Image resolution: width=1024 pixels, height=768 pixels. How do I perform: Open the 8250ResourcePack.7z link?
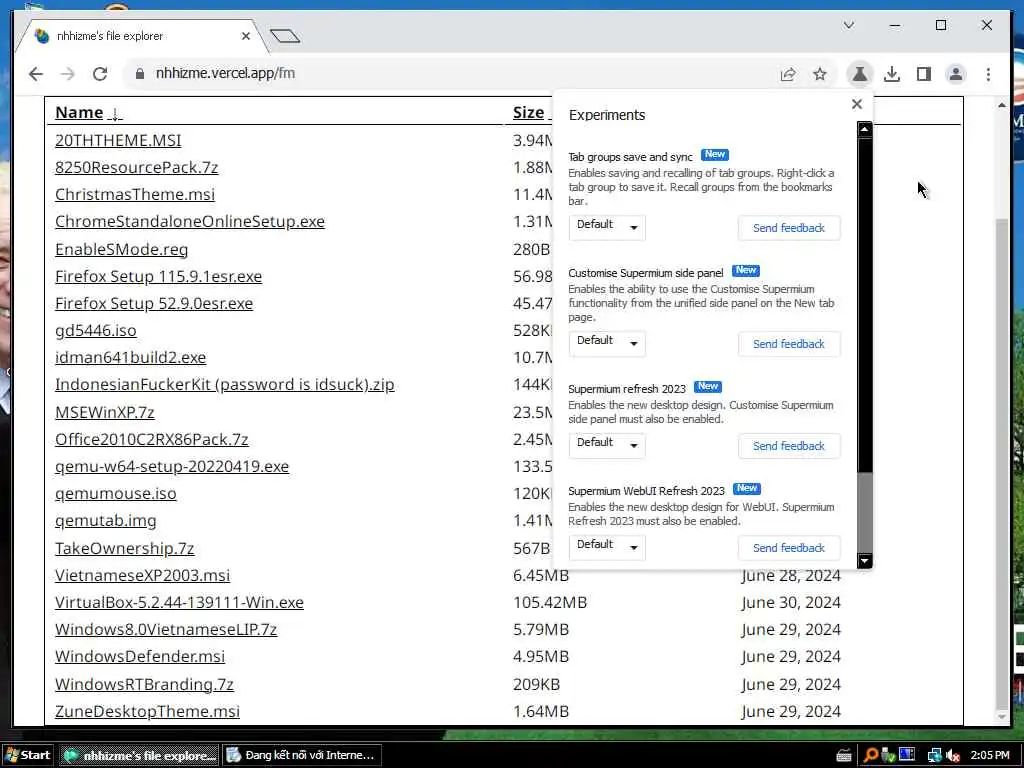136,167
